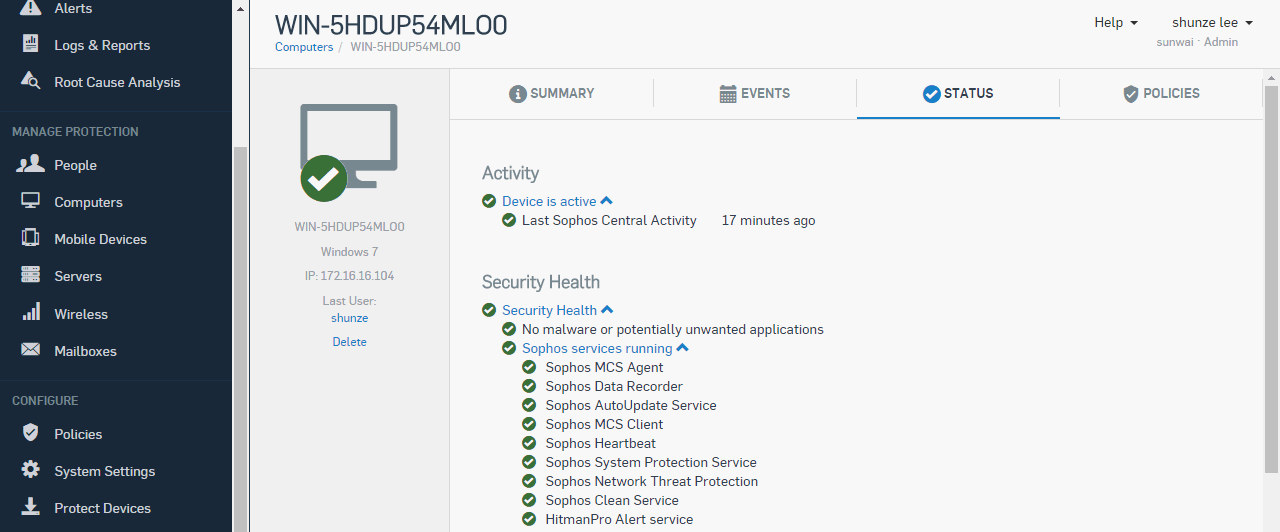Switch to the Summary tab

click(552, 93)
